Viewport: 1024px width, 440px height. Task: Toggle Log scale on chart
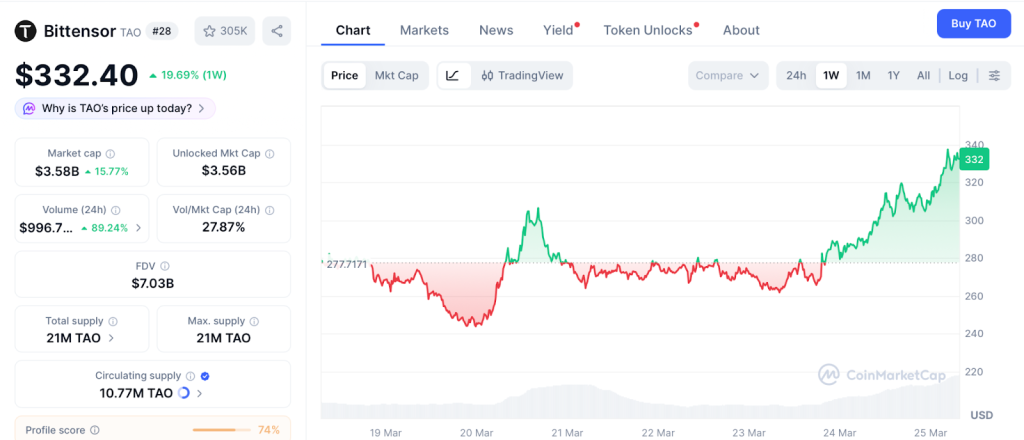click(958, 76)
